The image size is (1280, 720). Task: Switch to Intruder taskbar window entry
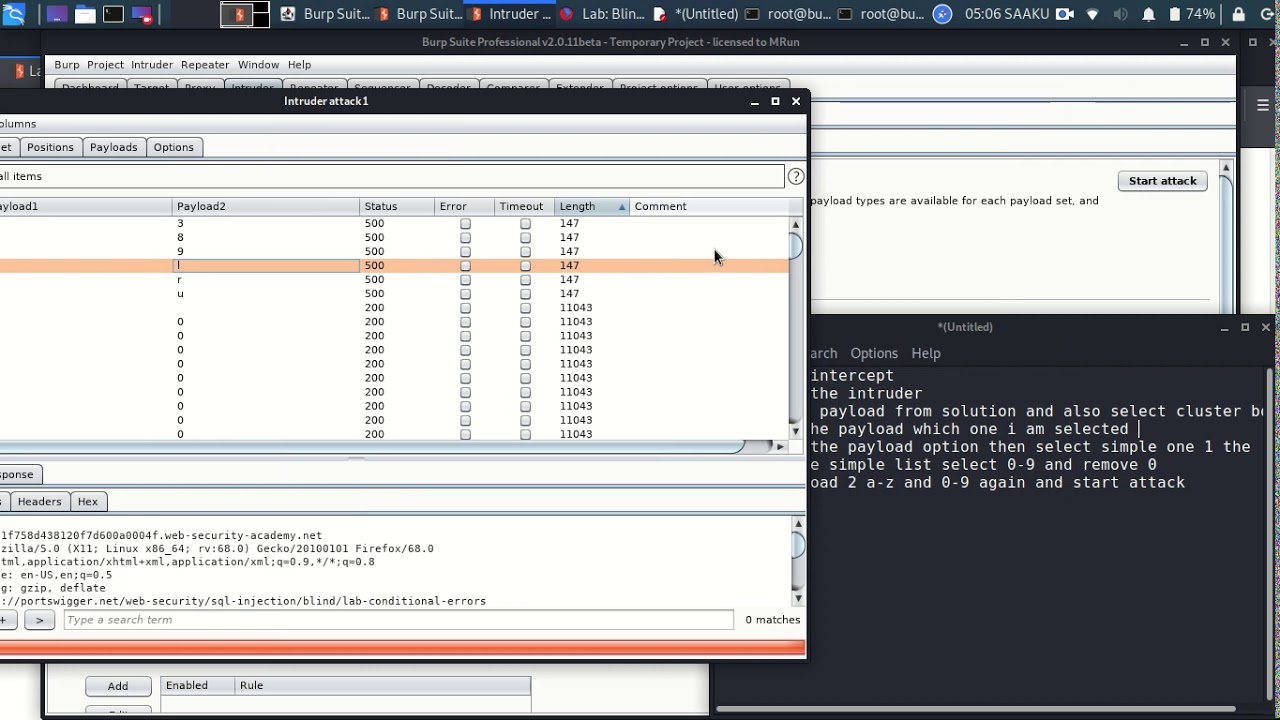click(x=510, y=14)
